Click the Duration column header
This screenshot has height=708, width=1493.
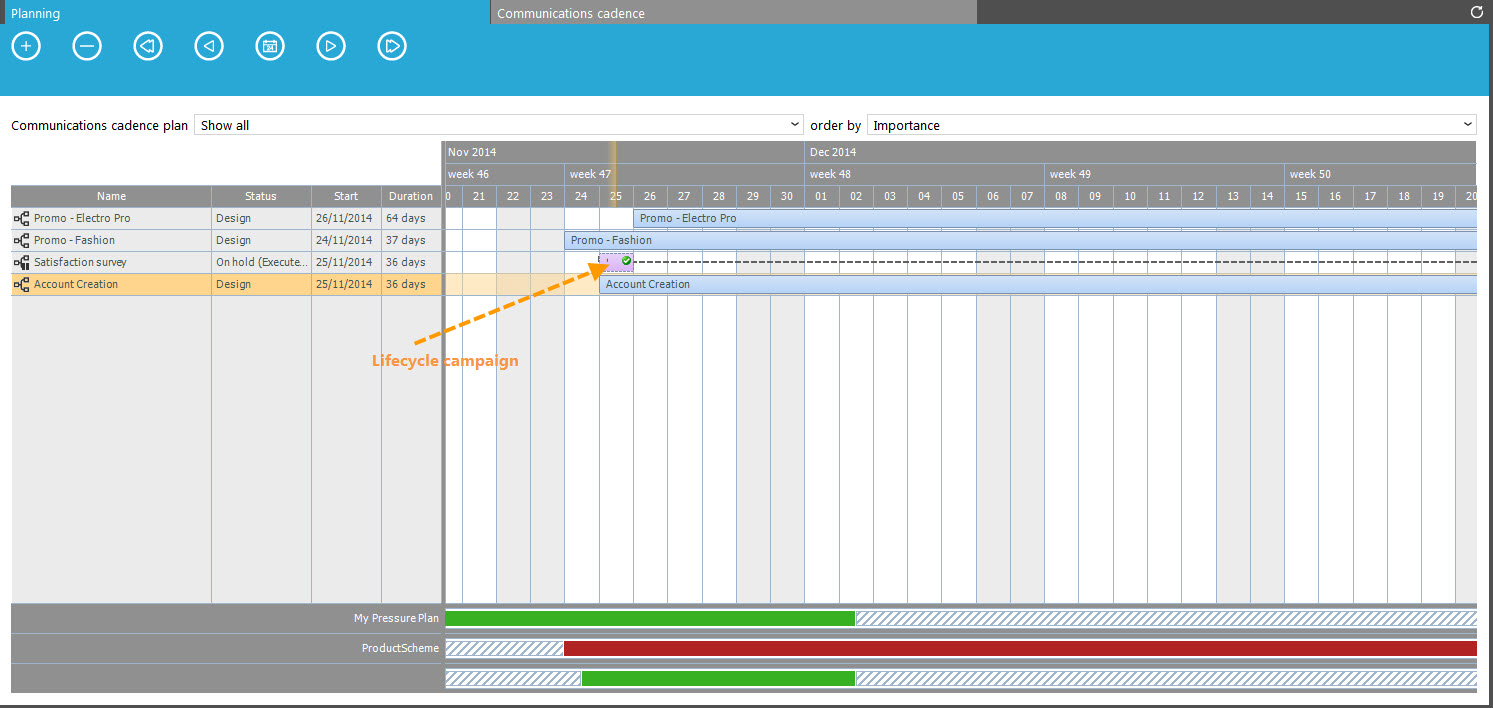(411, 196)
